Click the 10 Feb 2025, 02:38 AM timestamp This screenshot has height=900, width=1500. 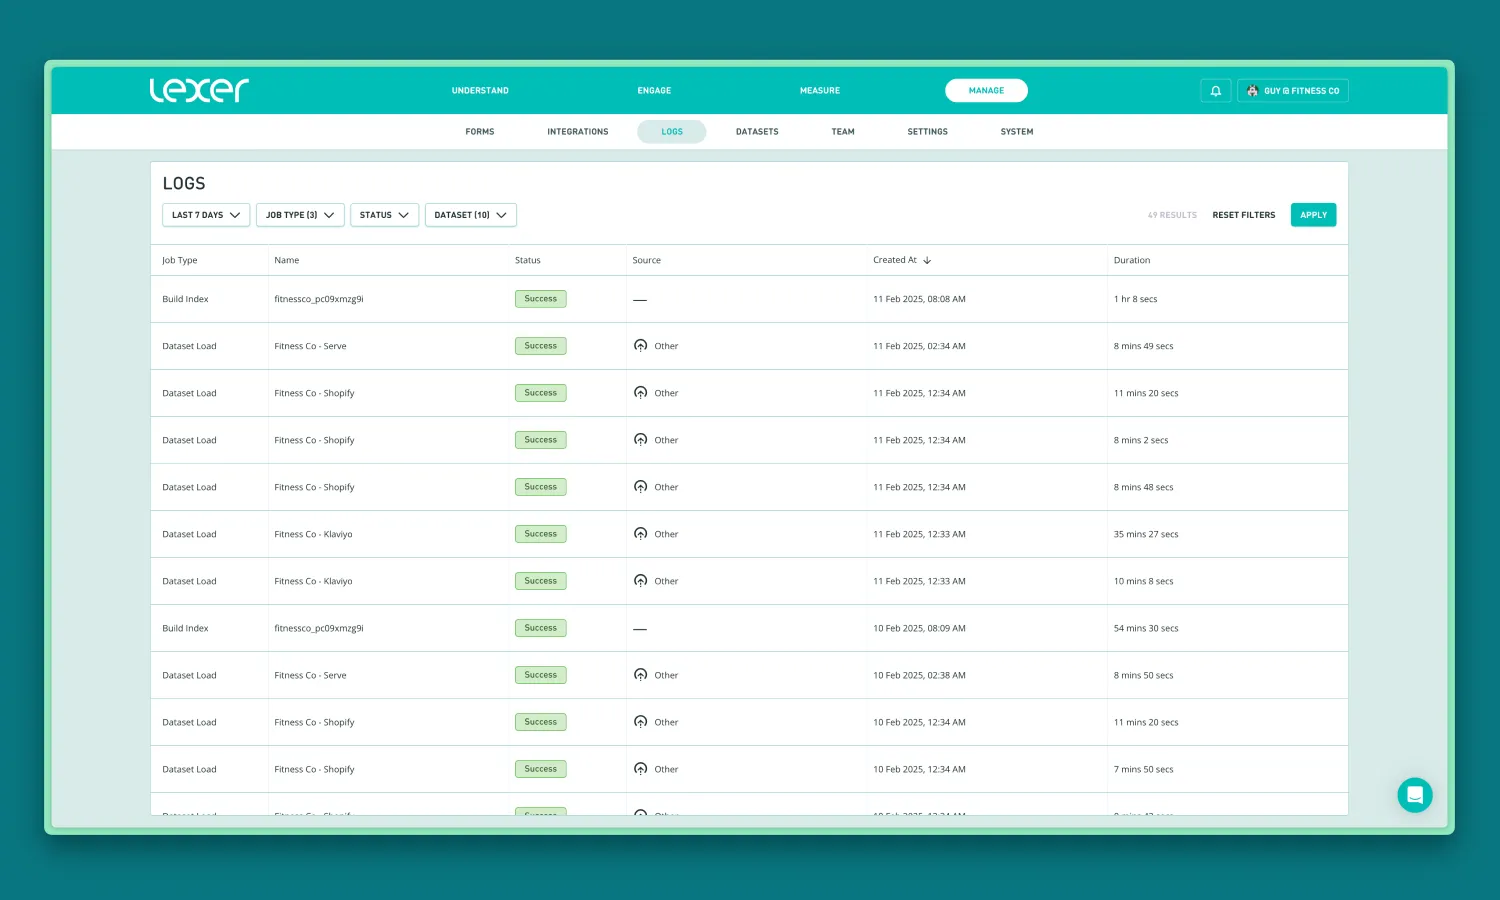point(919,675)
